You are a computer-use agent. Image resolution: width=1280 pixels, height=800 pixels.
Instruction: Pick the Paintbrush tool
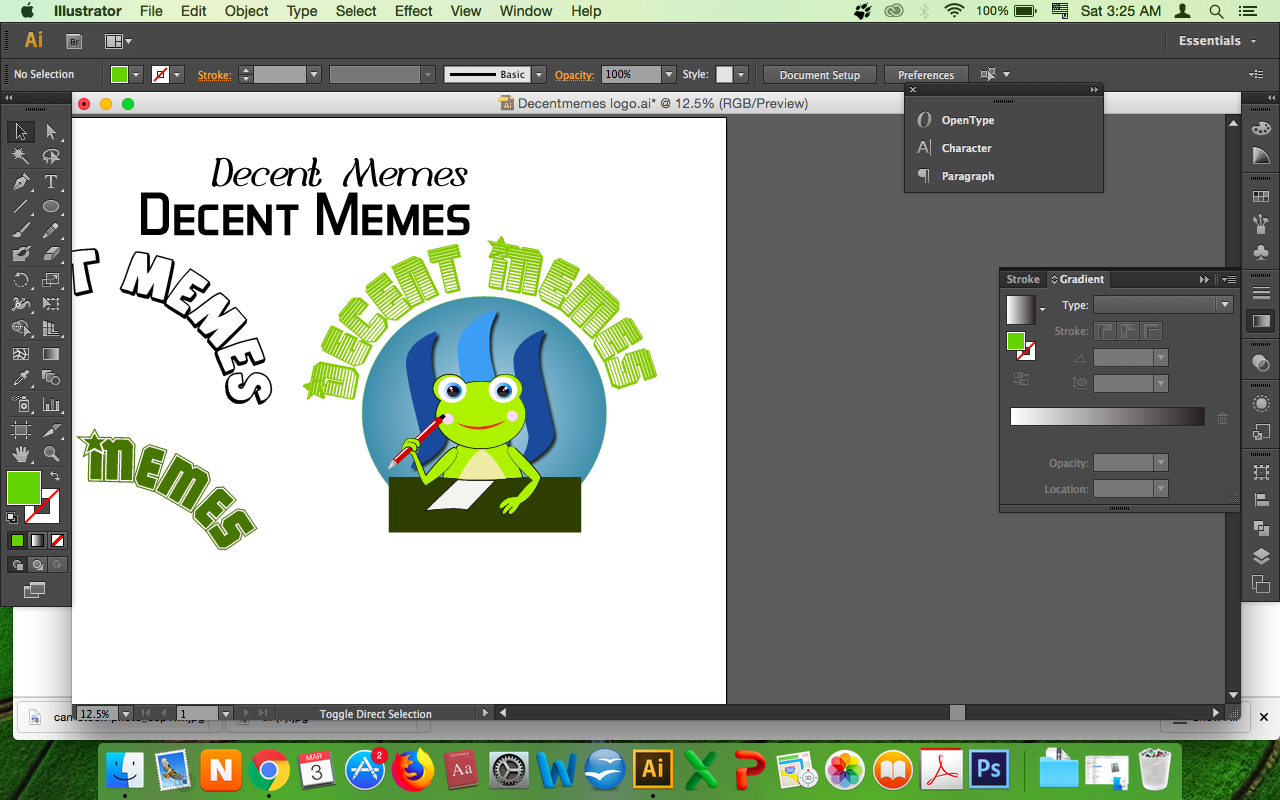[x=21, y=231]
